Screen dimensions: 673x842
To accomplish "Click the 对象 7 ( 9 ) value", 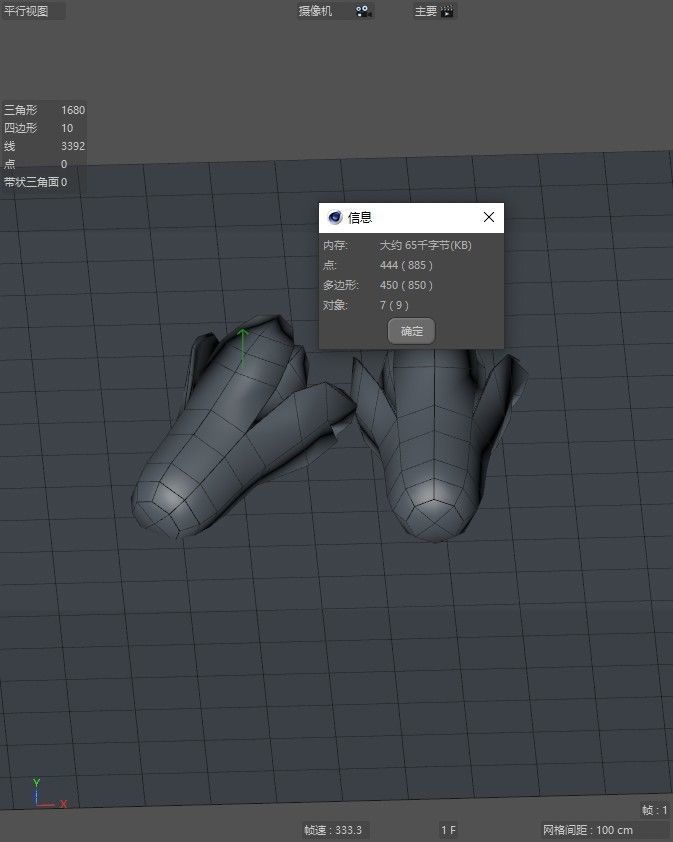I will [x=394, y=305].
